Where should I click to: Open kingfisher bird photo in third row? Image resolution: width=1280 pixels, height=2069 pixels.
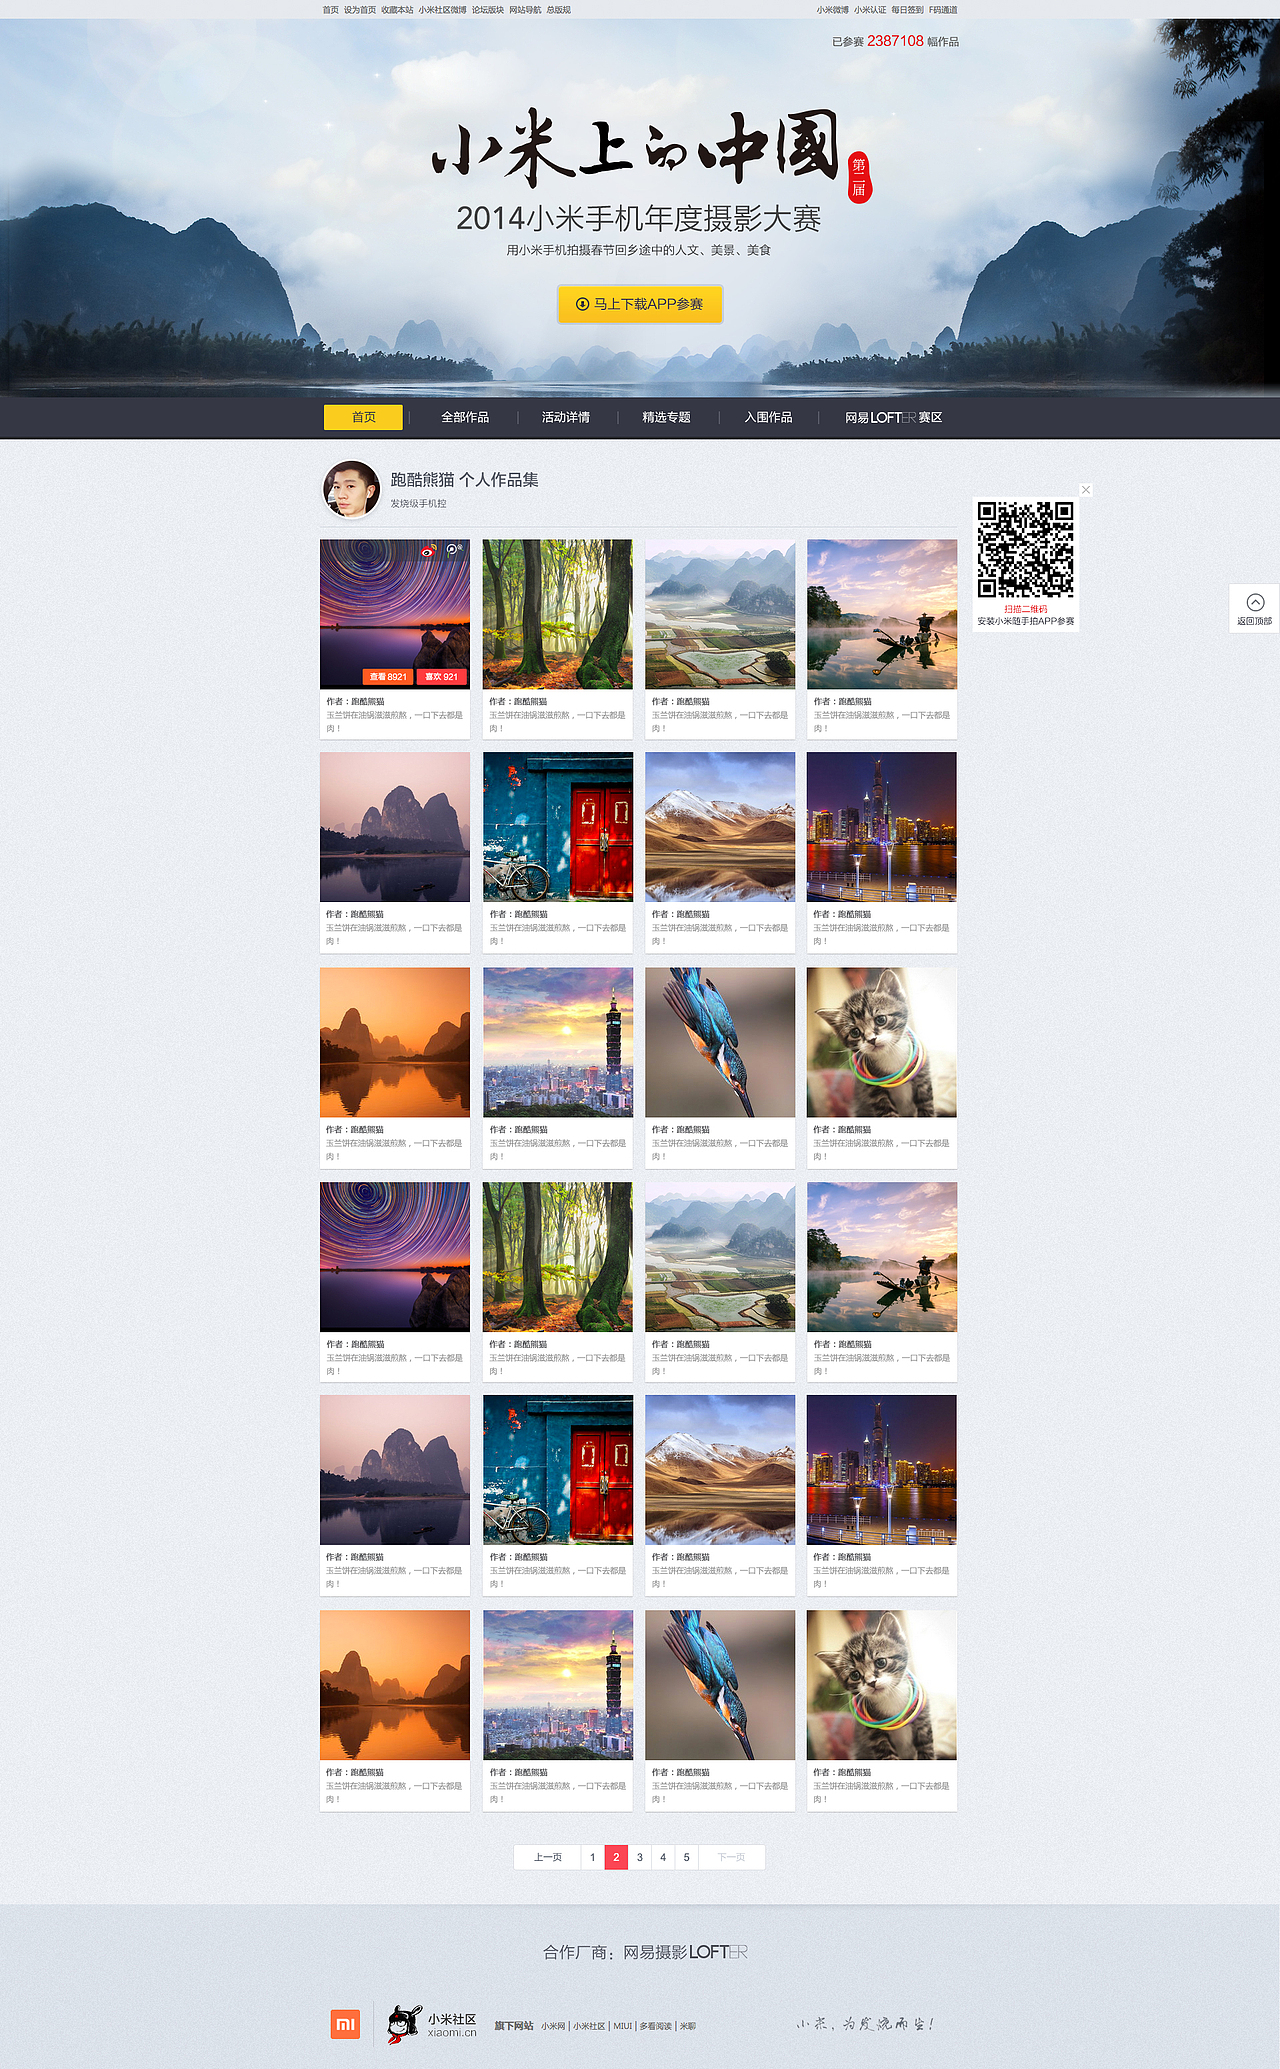click(720, 1042)
